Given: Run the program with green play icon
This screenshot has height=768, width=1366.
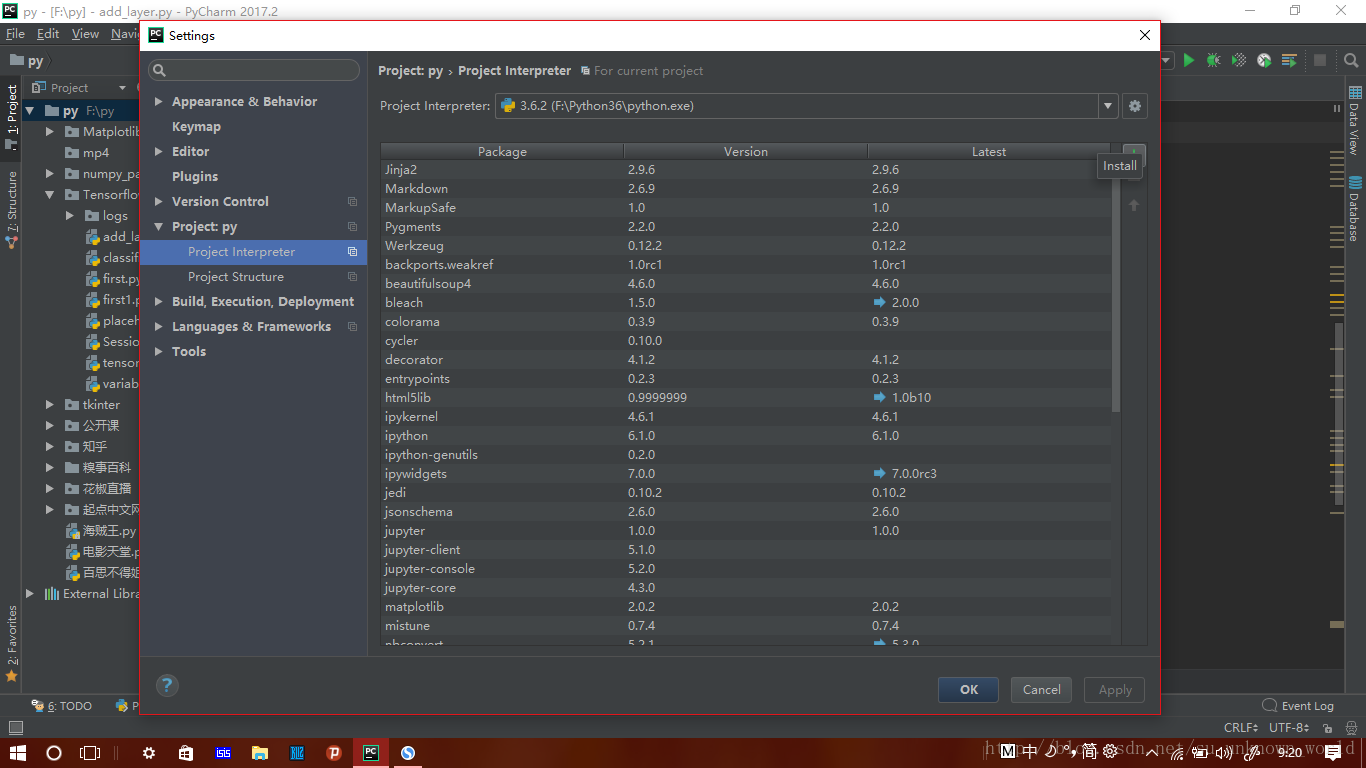Looking at the screenshot, I should [x=1189, y=61].
